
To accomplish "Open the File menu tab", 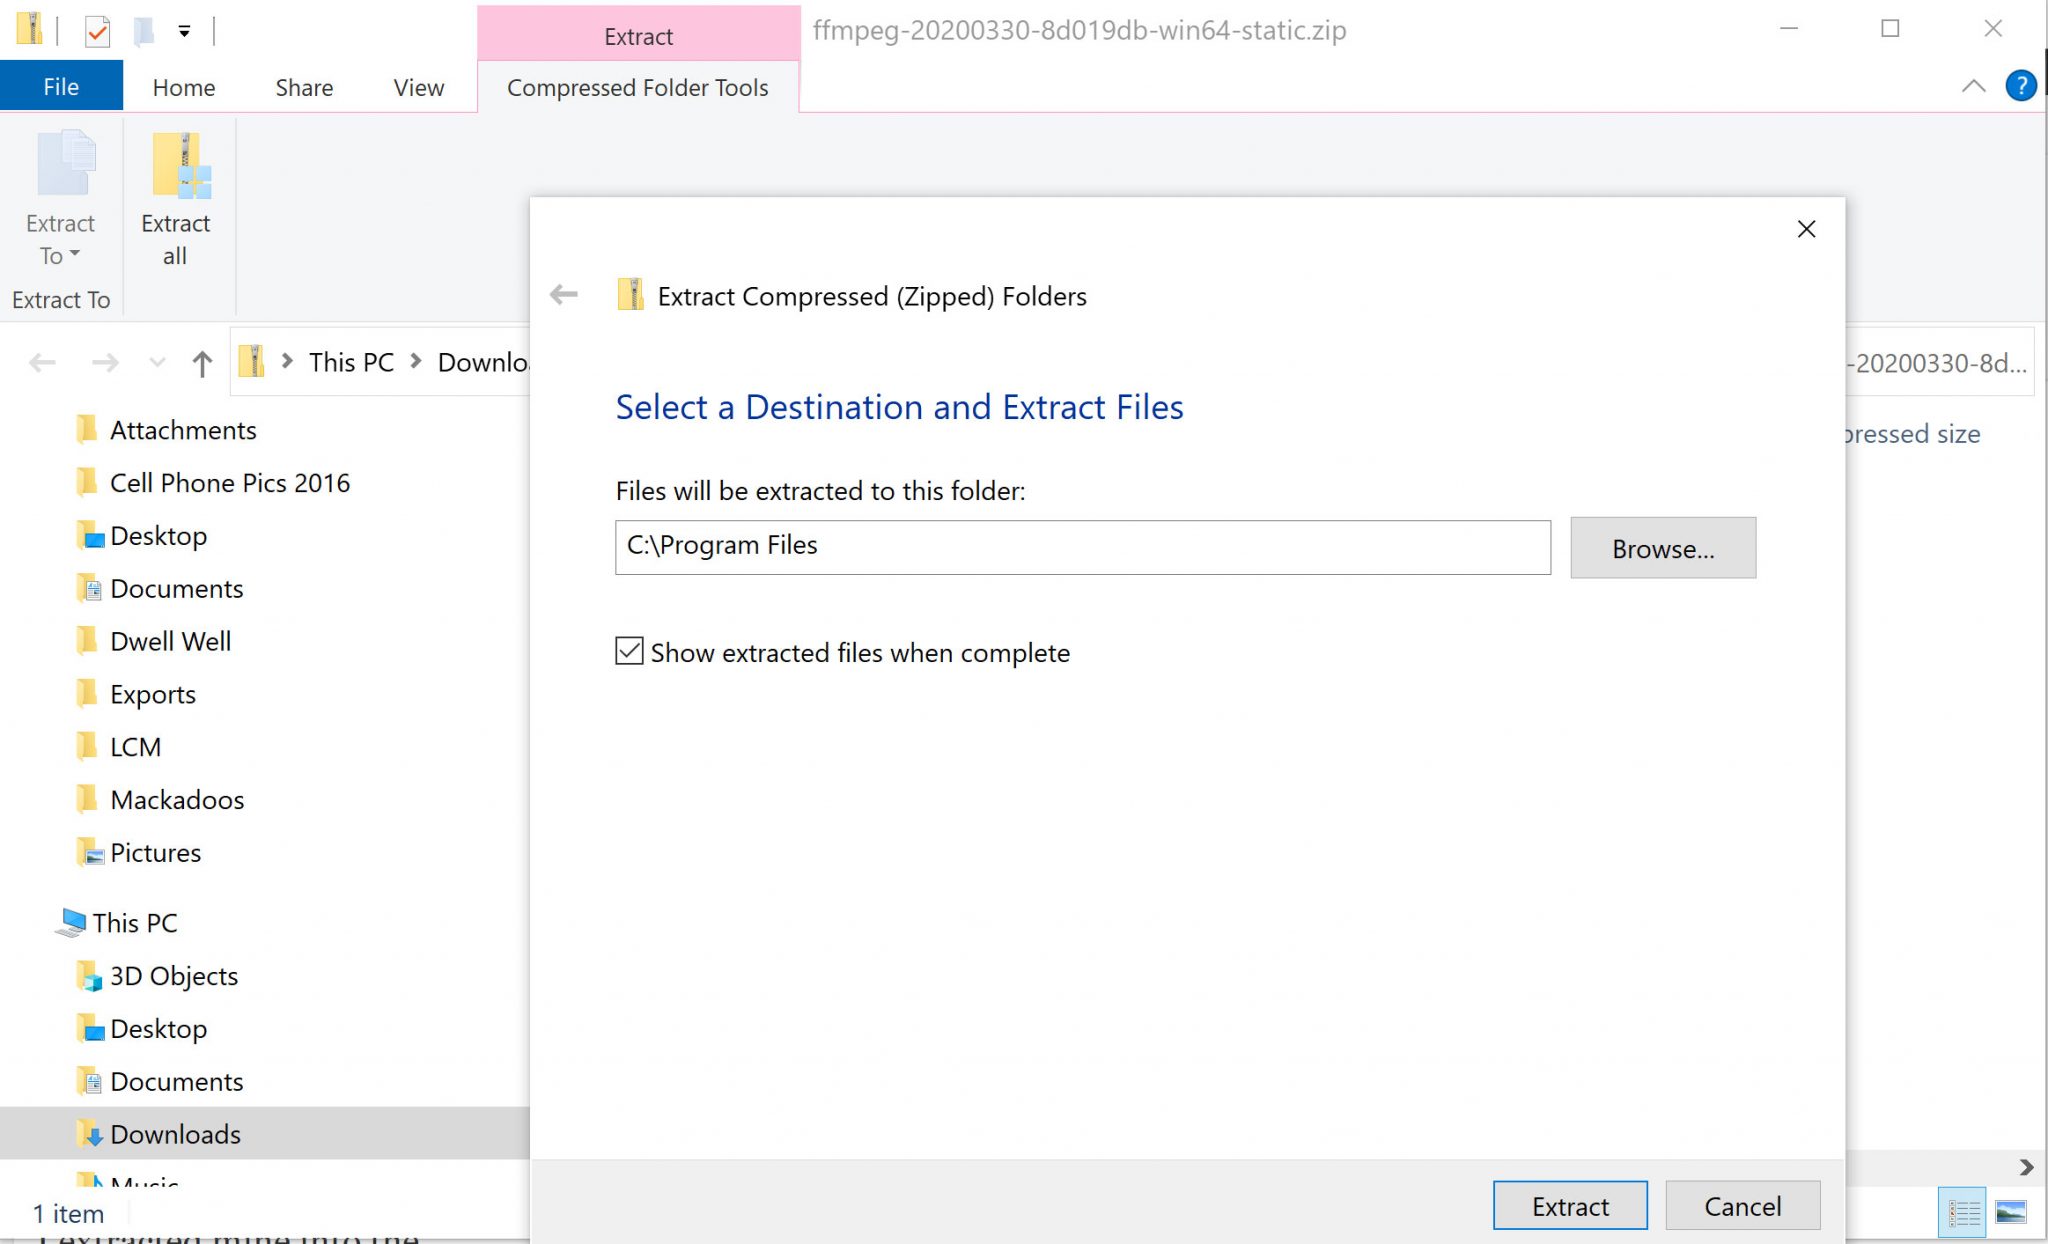I will pyautogui.click(x=61, y=87).
